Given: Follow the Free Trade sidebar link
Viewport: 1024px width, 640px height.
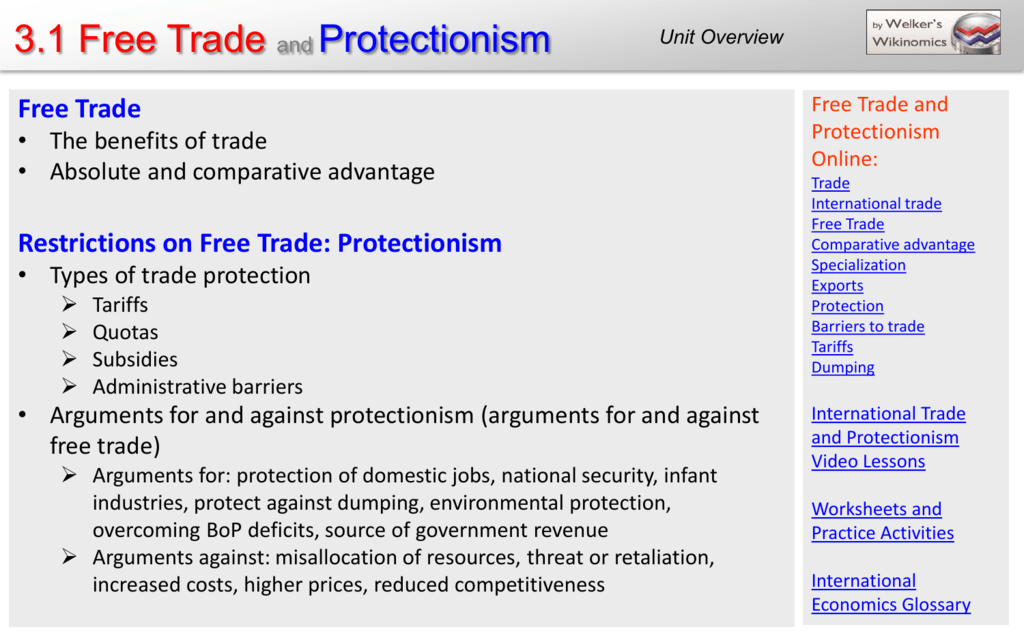Looking at the screenshot, I should (x=847, y=224).
